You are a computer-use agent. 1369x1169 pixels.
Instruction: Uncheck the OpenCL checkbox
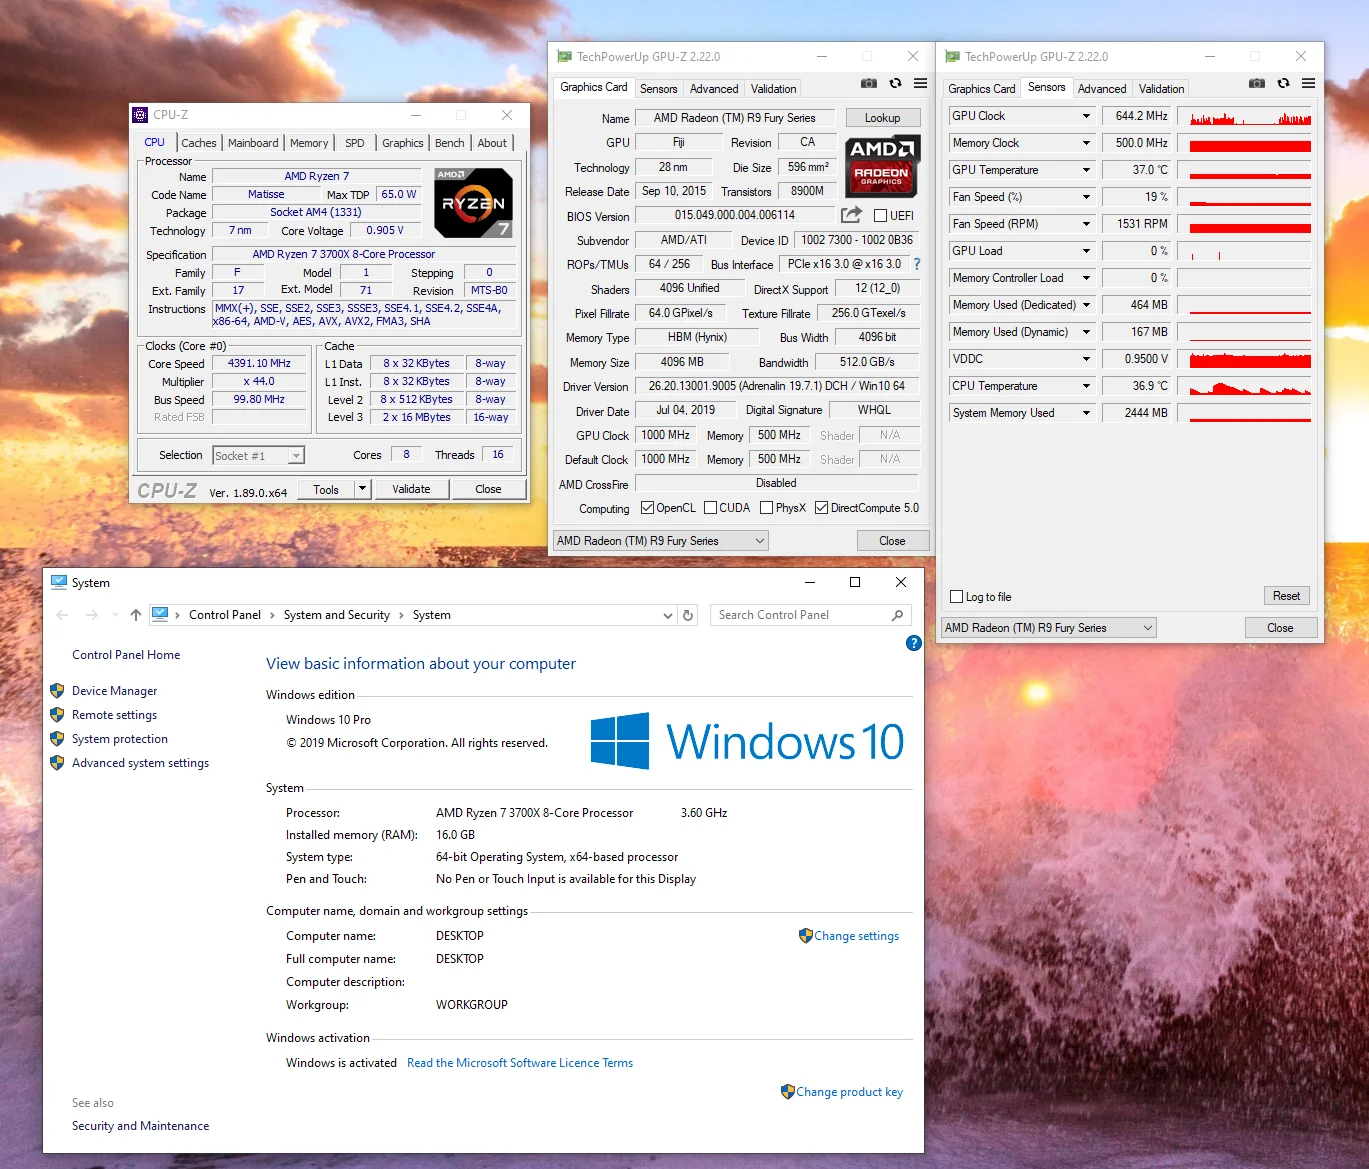click(x=647, y=508)
